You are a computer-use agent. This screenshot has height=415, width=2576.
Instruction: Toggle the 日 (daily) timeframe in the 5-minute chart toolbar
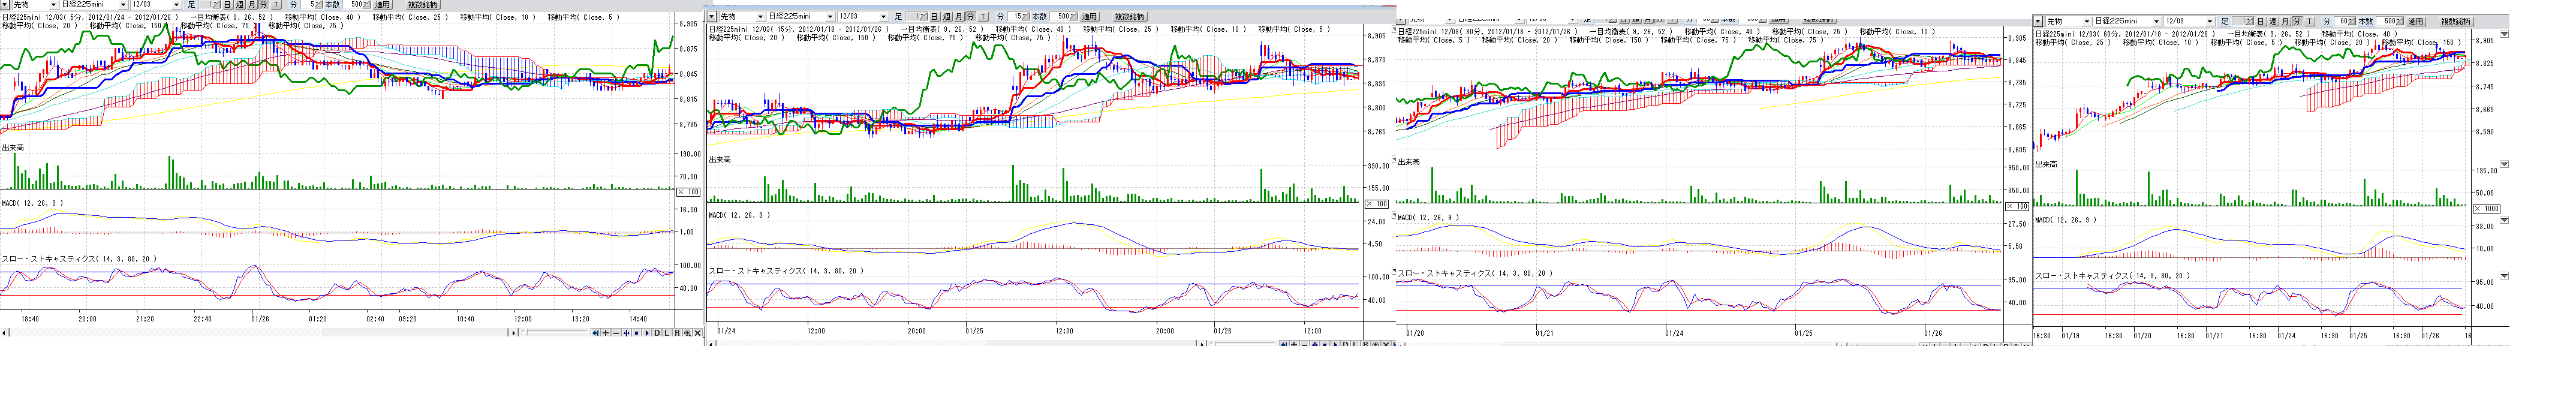coord(227,5)
